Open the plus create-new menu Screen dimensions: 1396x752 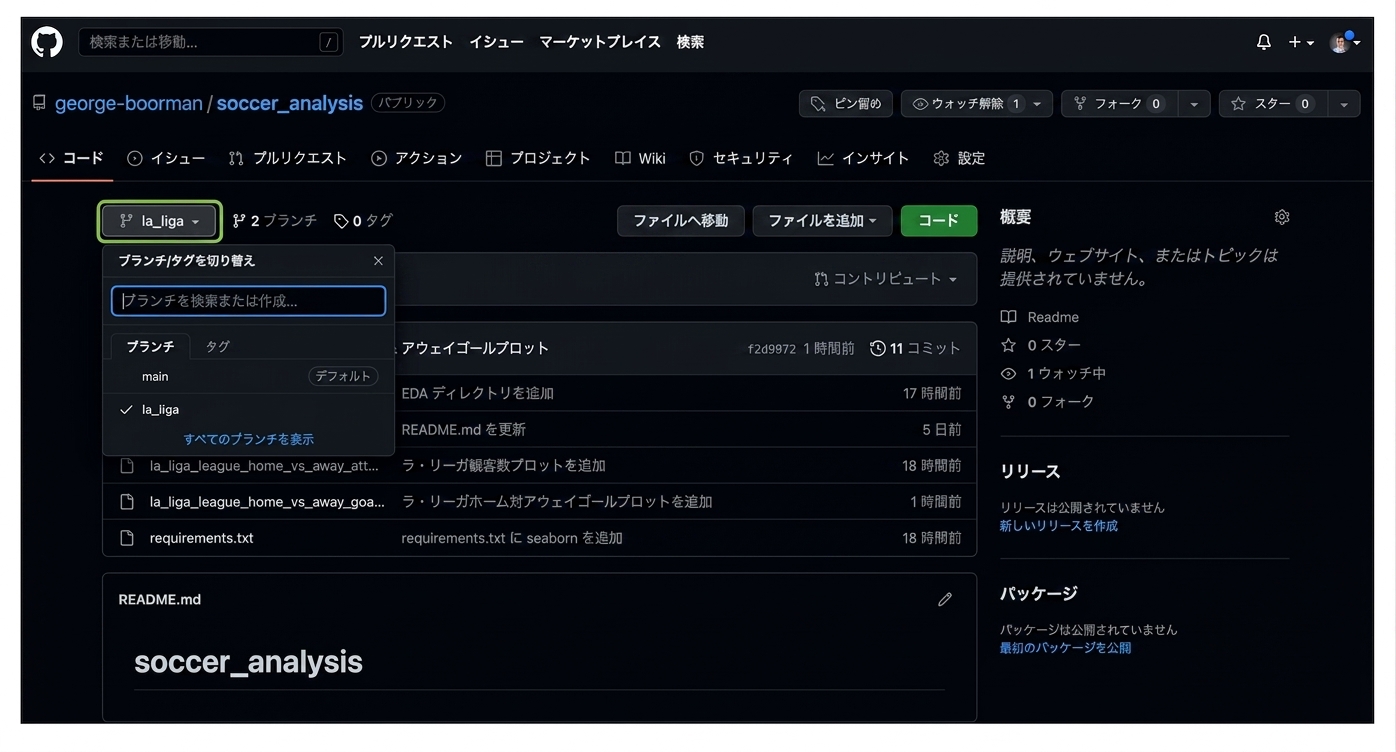(x=1301, y=42)
